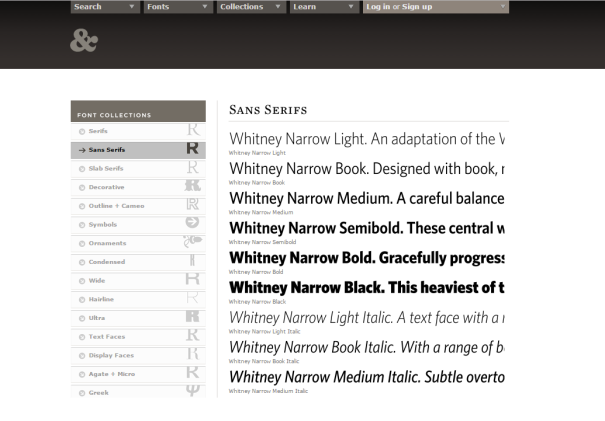The width and height of the screenshot is (605, 421).
Task: Open the Log in or Sign up dropdown
Action: [x=436, y=7]
